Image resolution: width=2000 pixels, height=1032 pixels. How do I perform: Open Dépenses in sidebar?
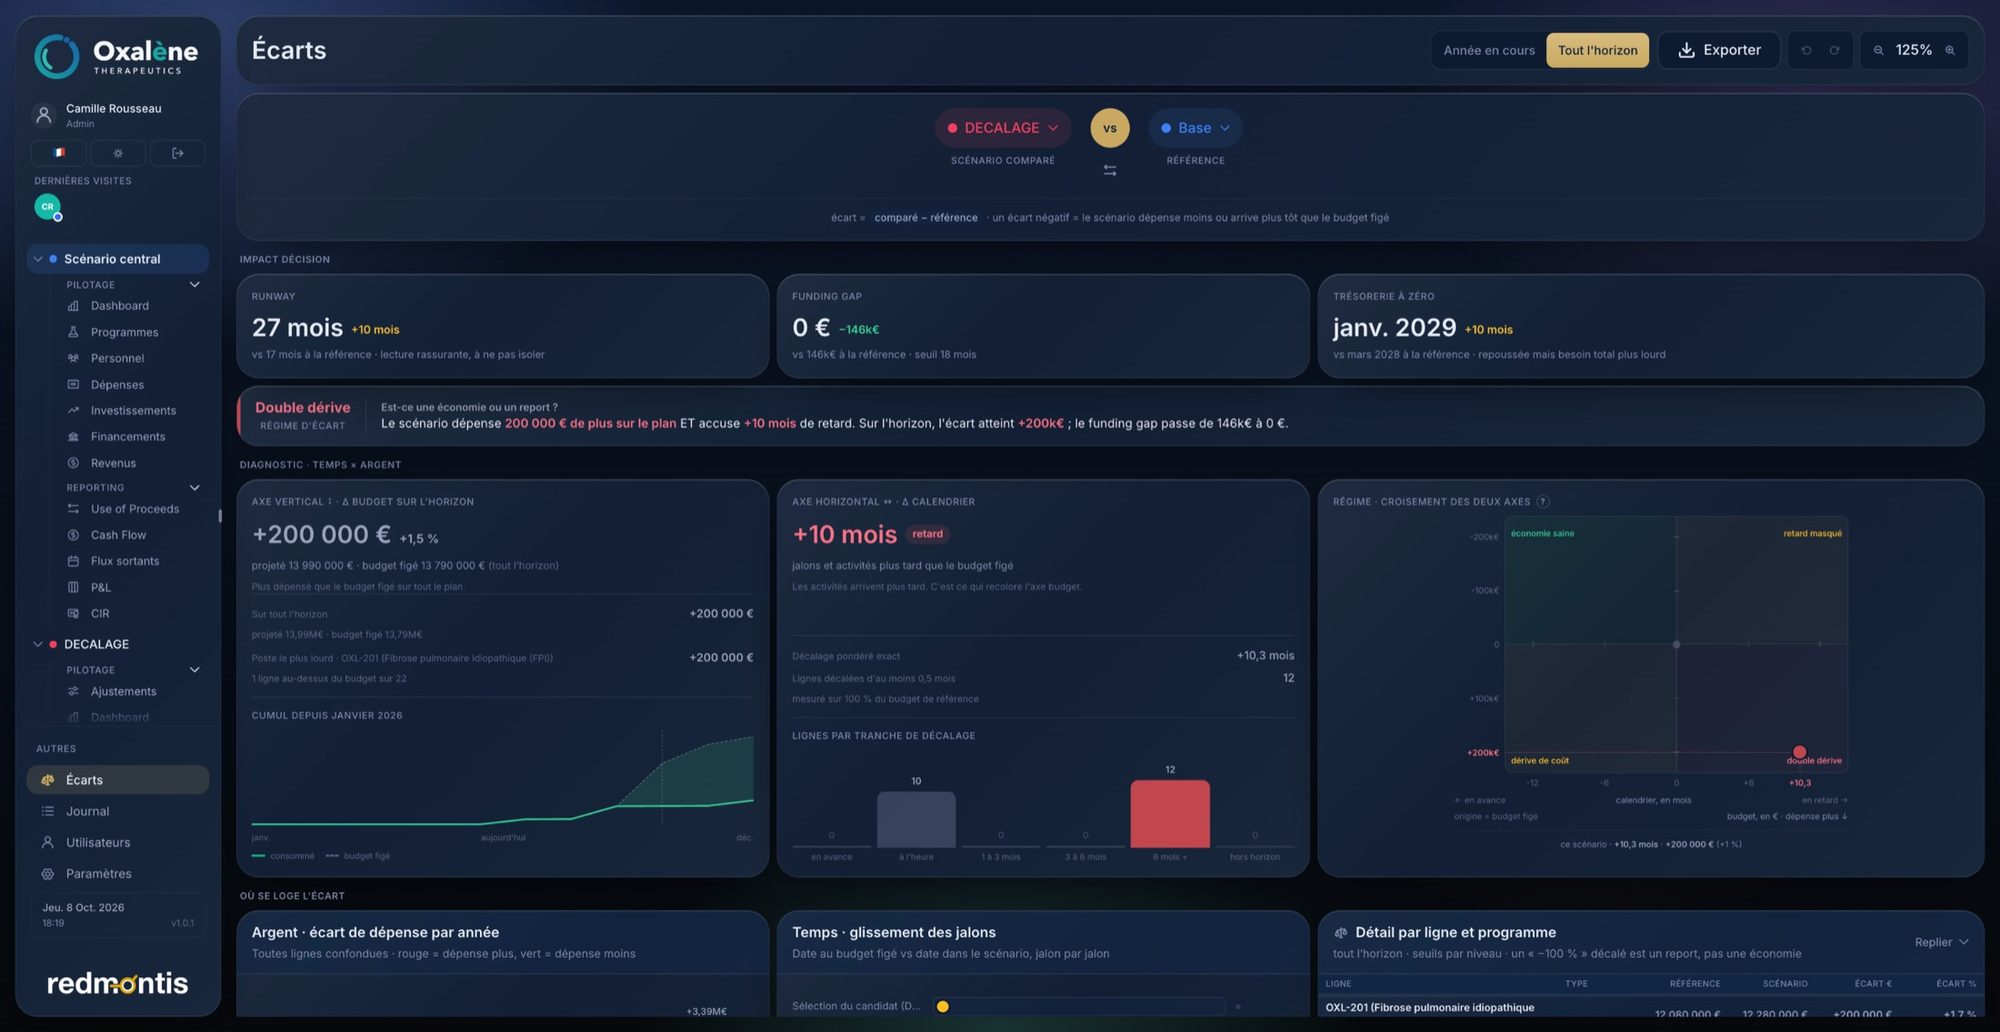[x=117, y=385]
